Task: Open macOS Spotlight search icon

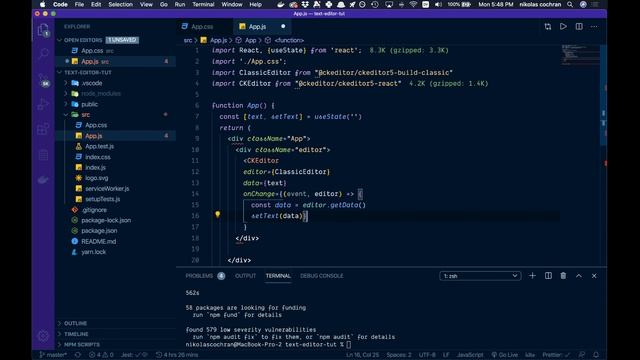Action: (570, 4)
